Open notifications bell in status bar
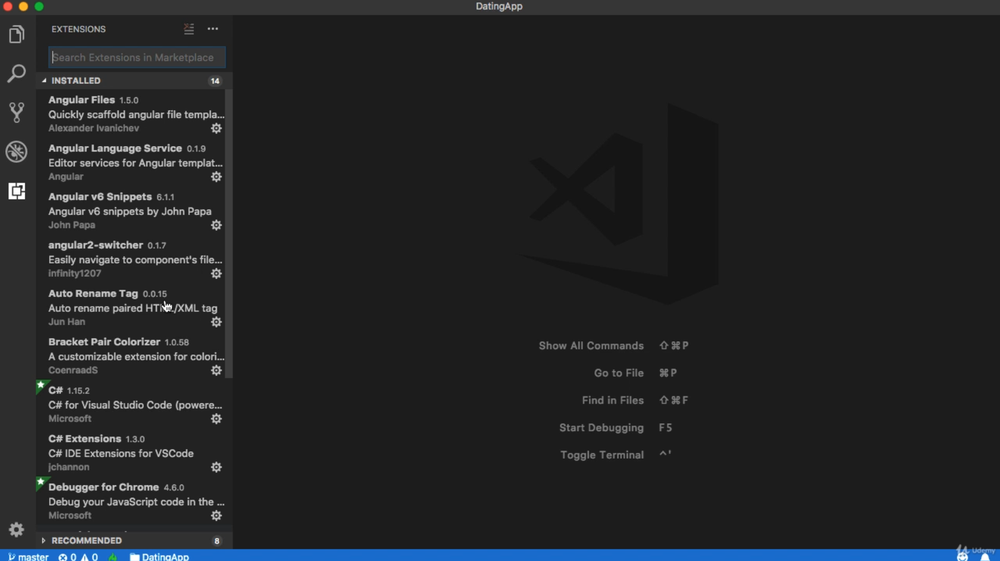Viewport: 1000px width, 561px height. [985, 557]
